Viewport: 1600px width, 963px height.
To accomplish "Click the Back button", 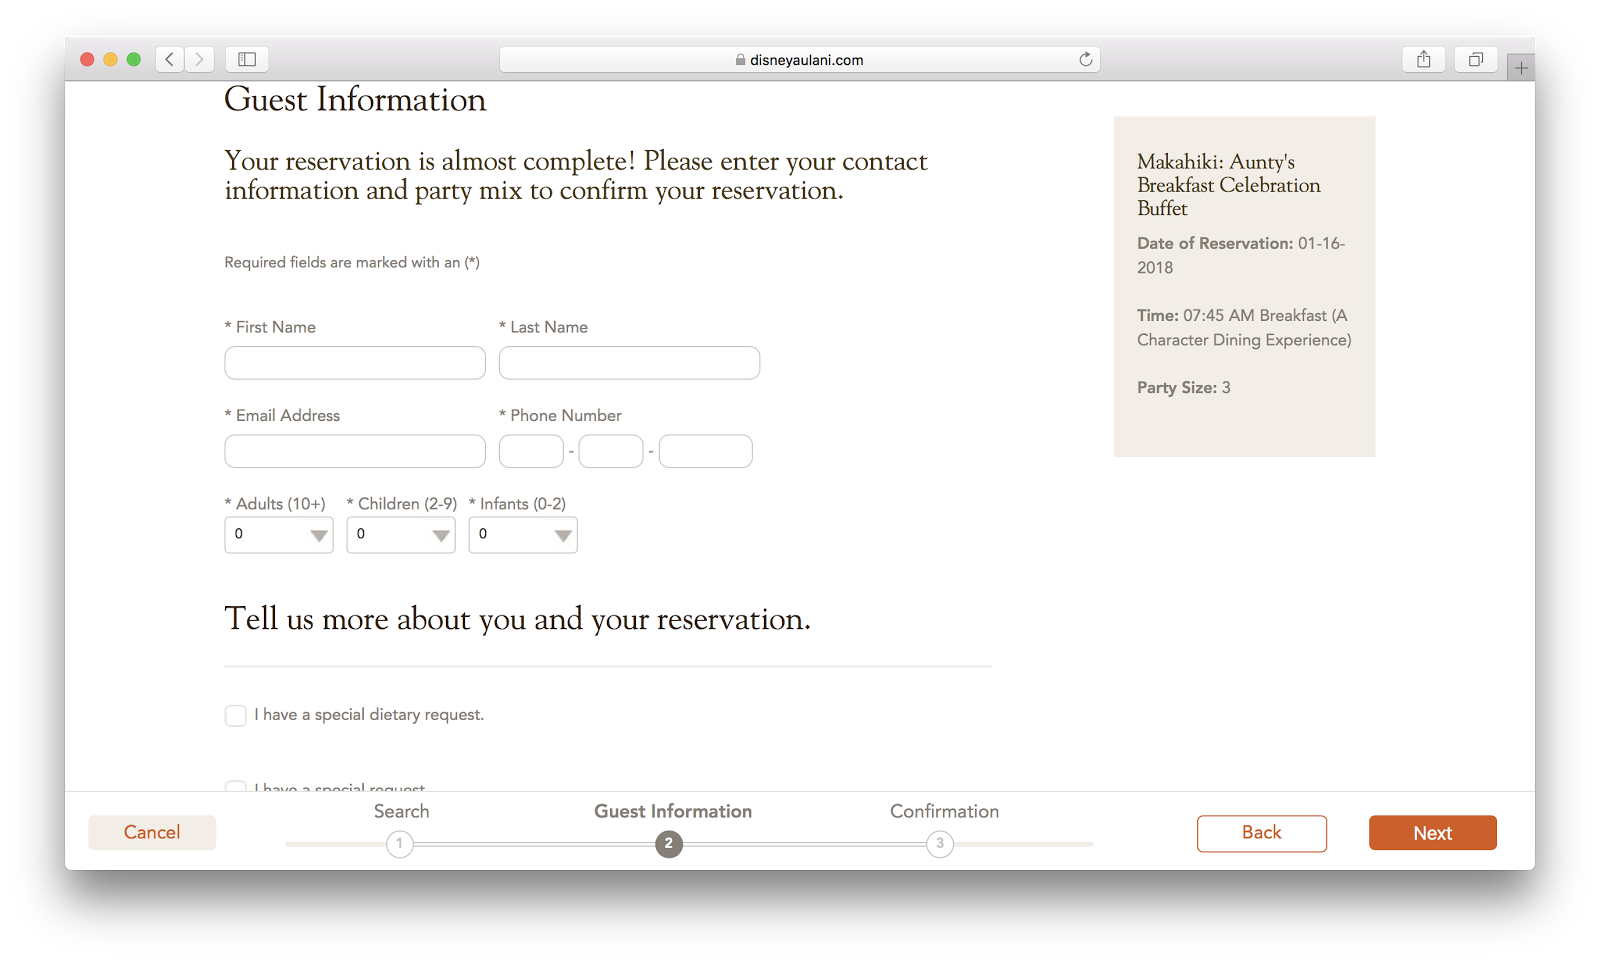I will [x=1262, y=833].
